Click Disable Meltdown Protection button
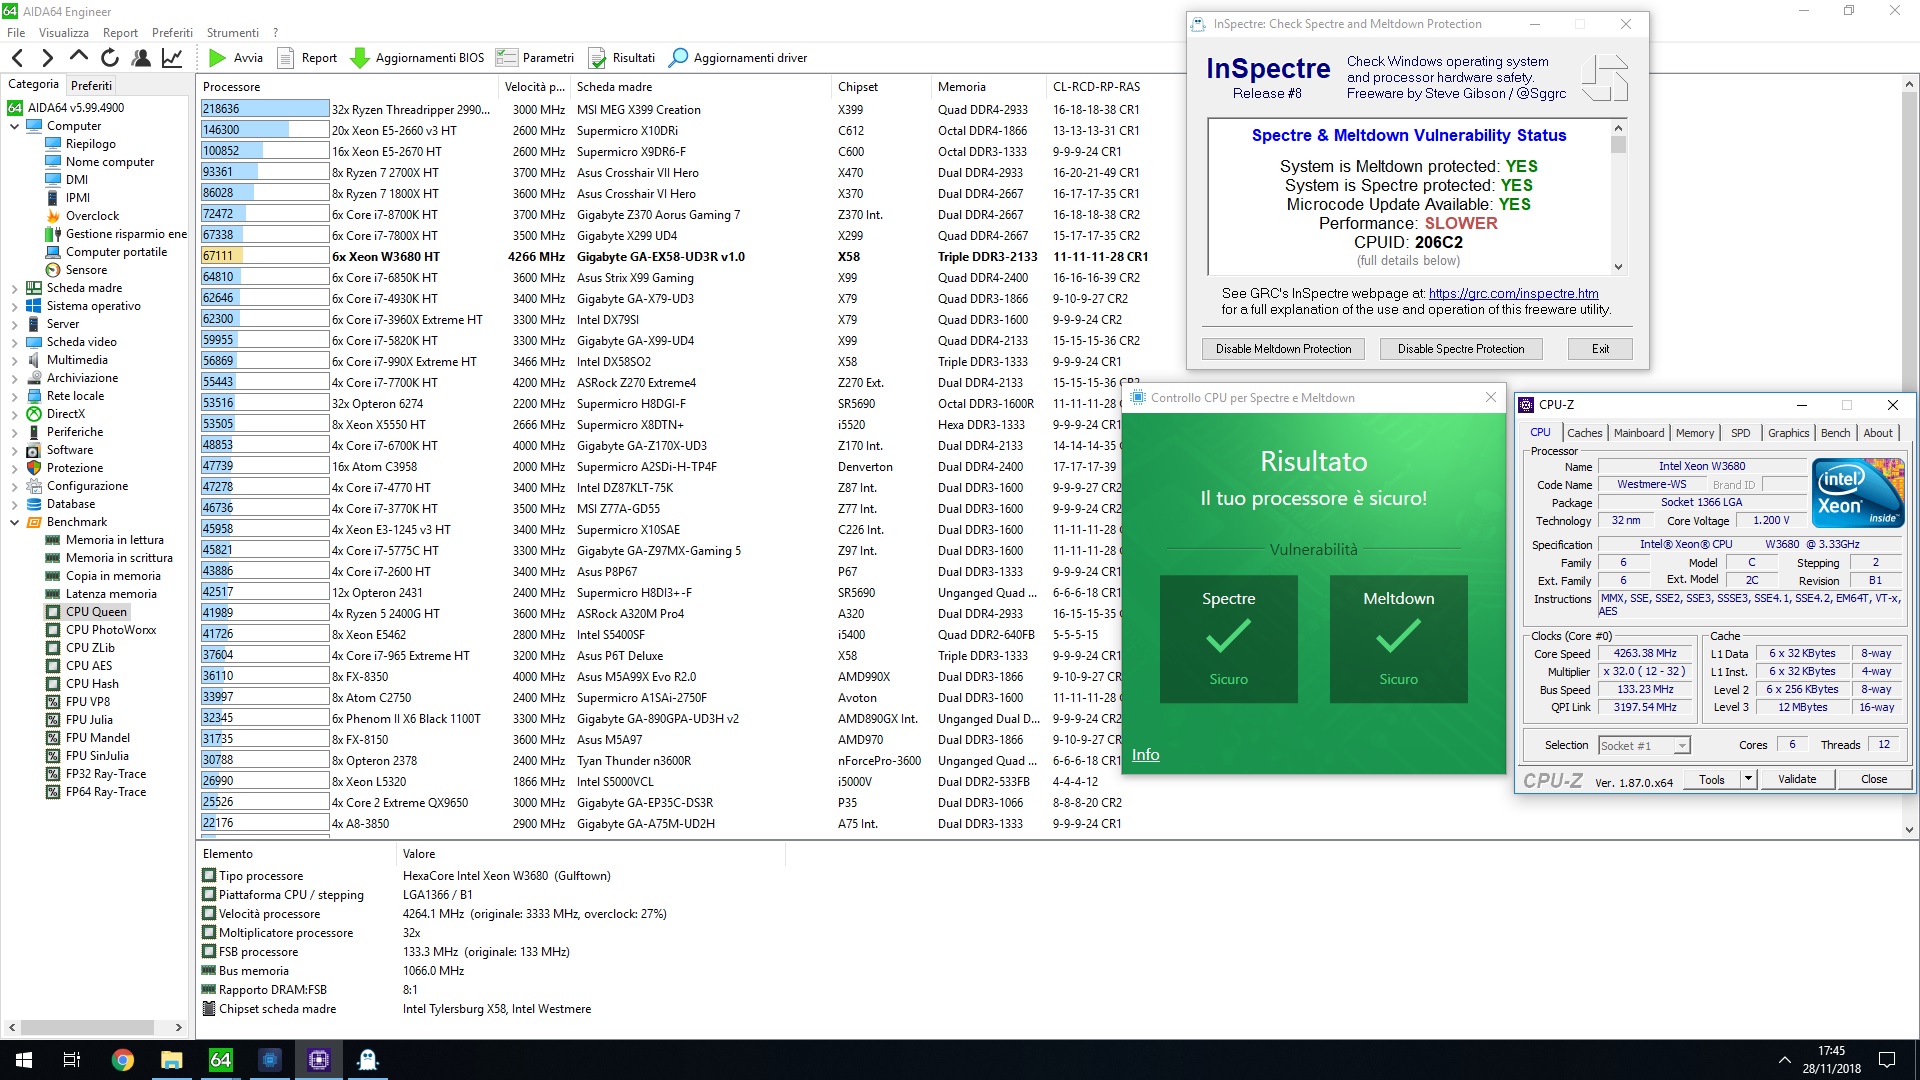The width and height of the screenshot is (1920, 1080). [x=1283, y=349]
